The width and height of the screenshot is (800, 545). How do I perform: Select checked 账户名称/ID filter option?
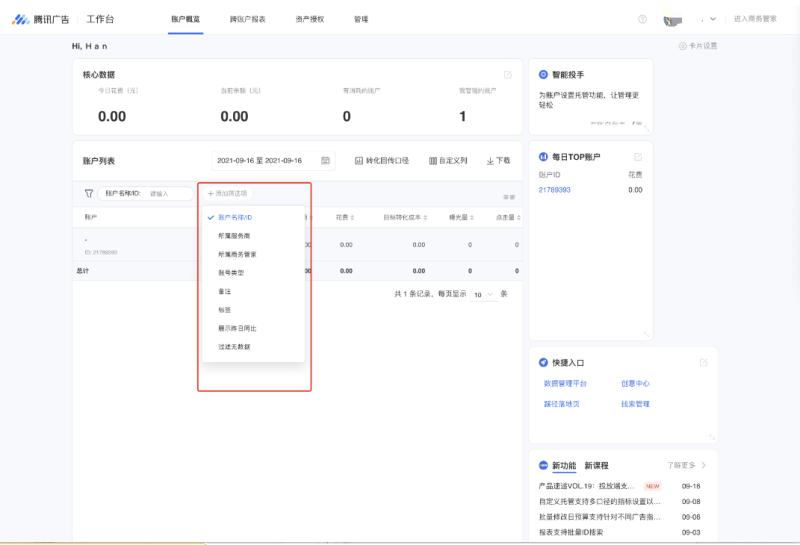tap(253, 217)
